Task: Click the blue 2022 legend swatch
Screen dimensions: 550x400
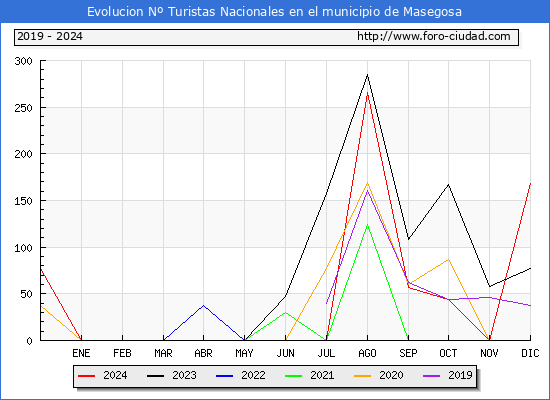Action: point(224,376)
